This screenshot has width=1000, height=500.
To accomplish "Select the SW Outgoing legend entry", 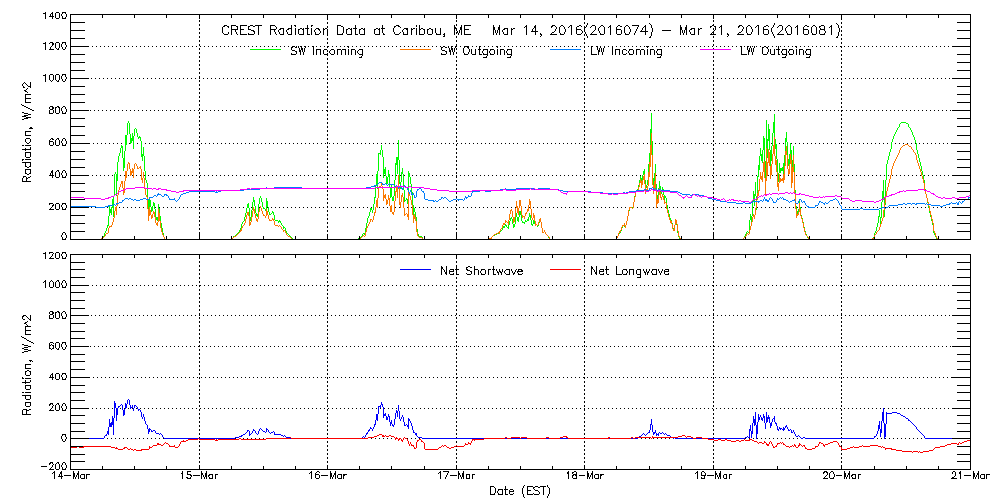I will pyautogui.click(x=476, y=52).
